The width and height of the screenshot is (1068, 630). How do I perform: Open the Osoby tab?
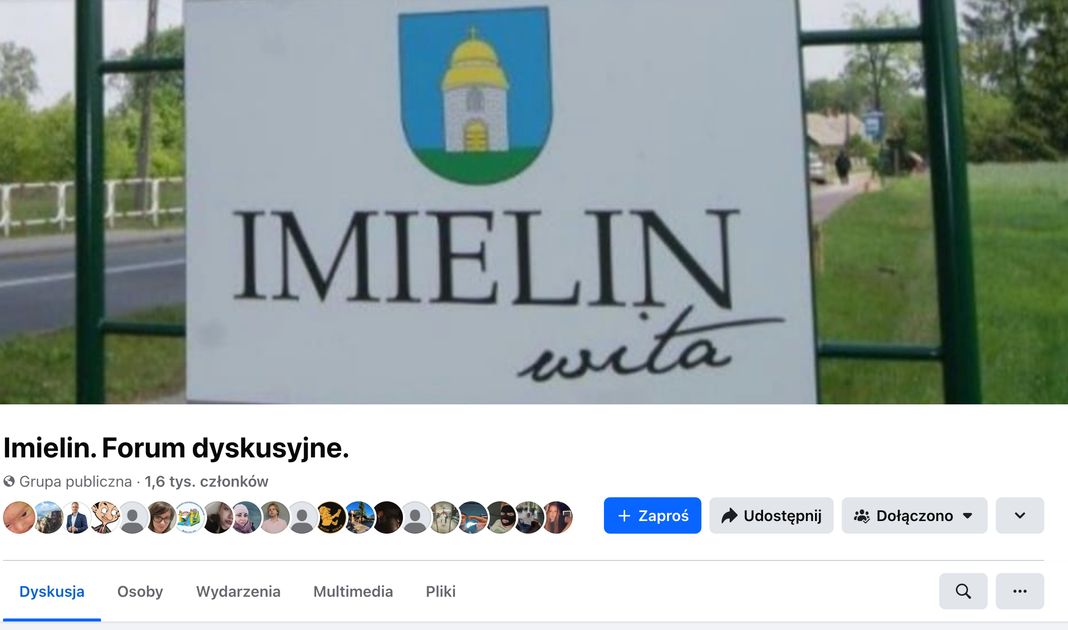tap(140, 591)
